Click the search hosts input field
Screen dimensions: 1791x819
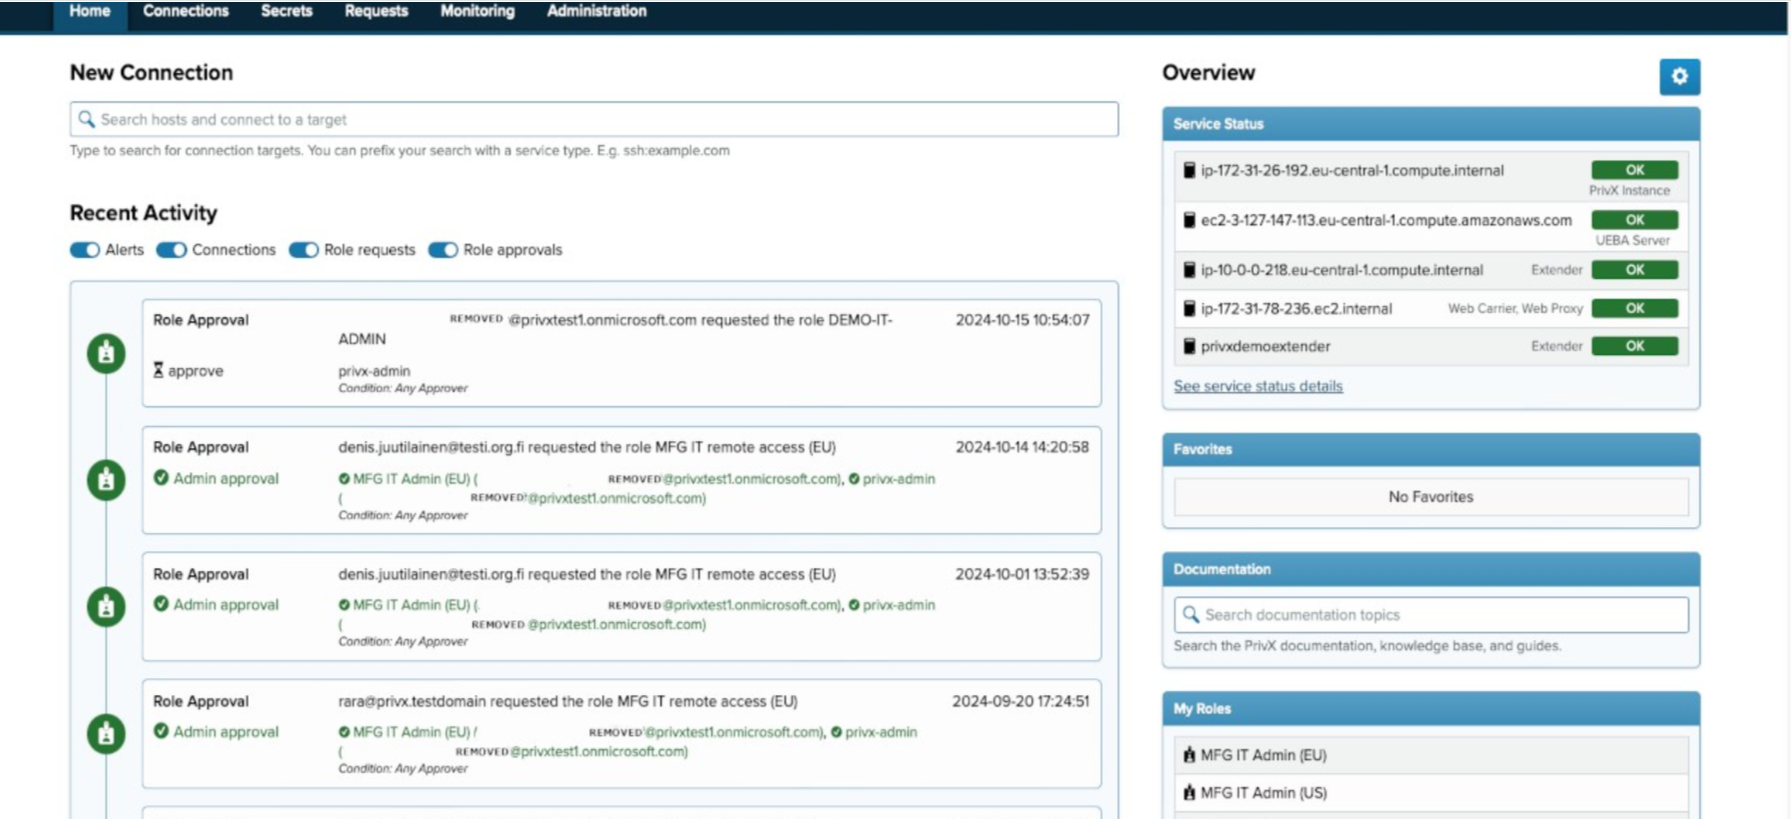click(x=600, y=119)
